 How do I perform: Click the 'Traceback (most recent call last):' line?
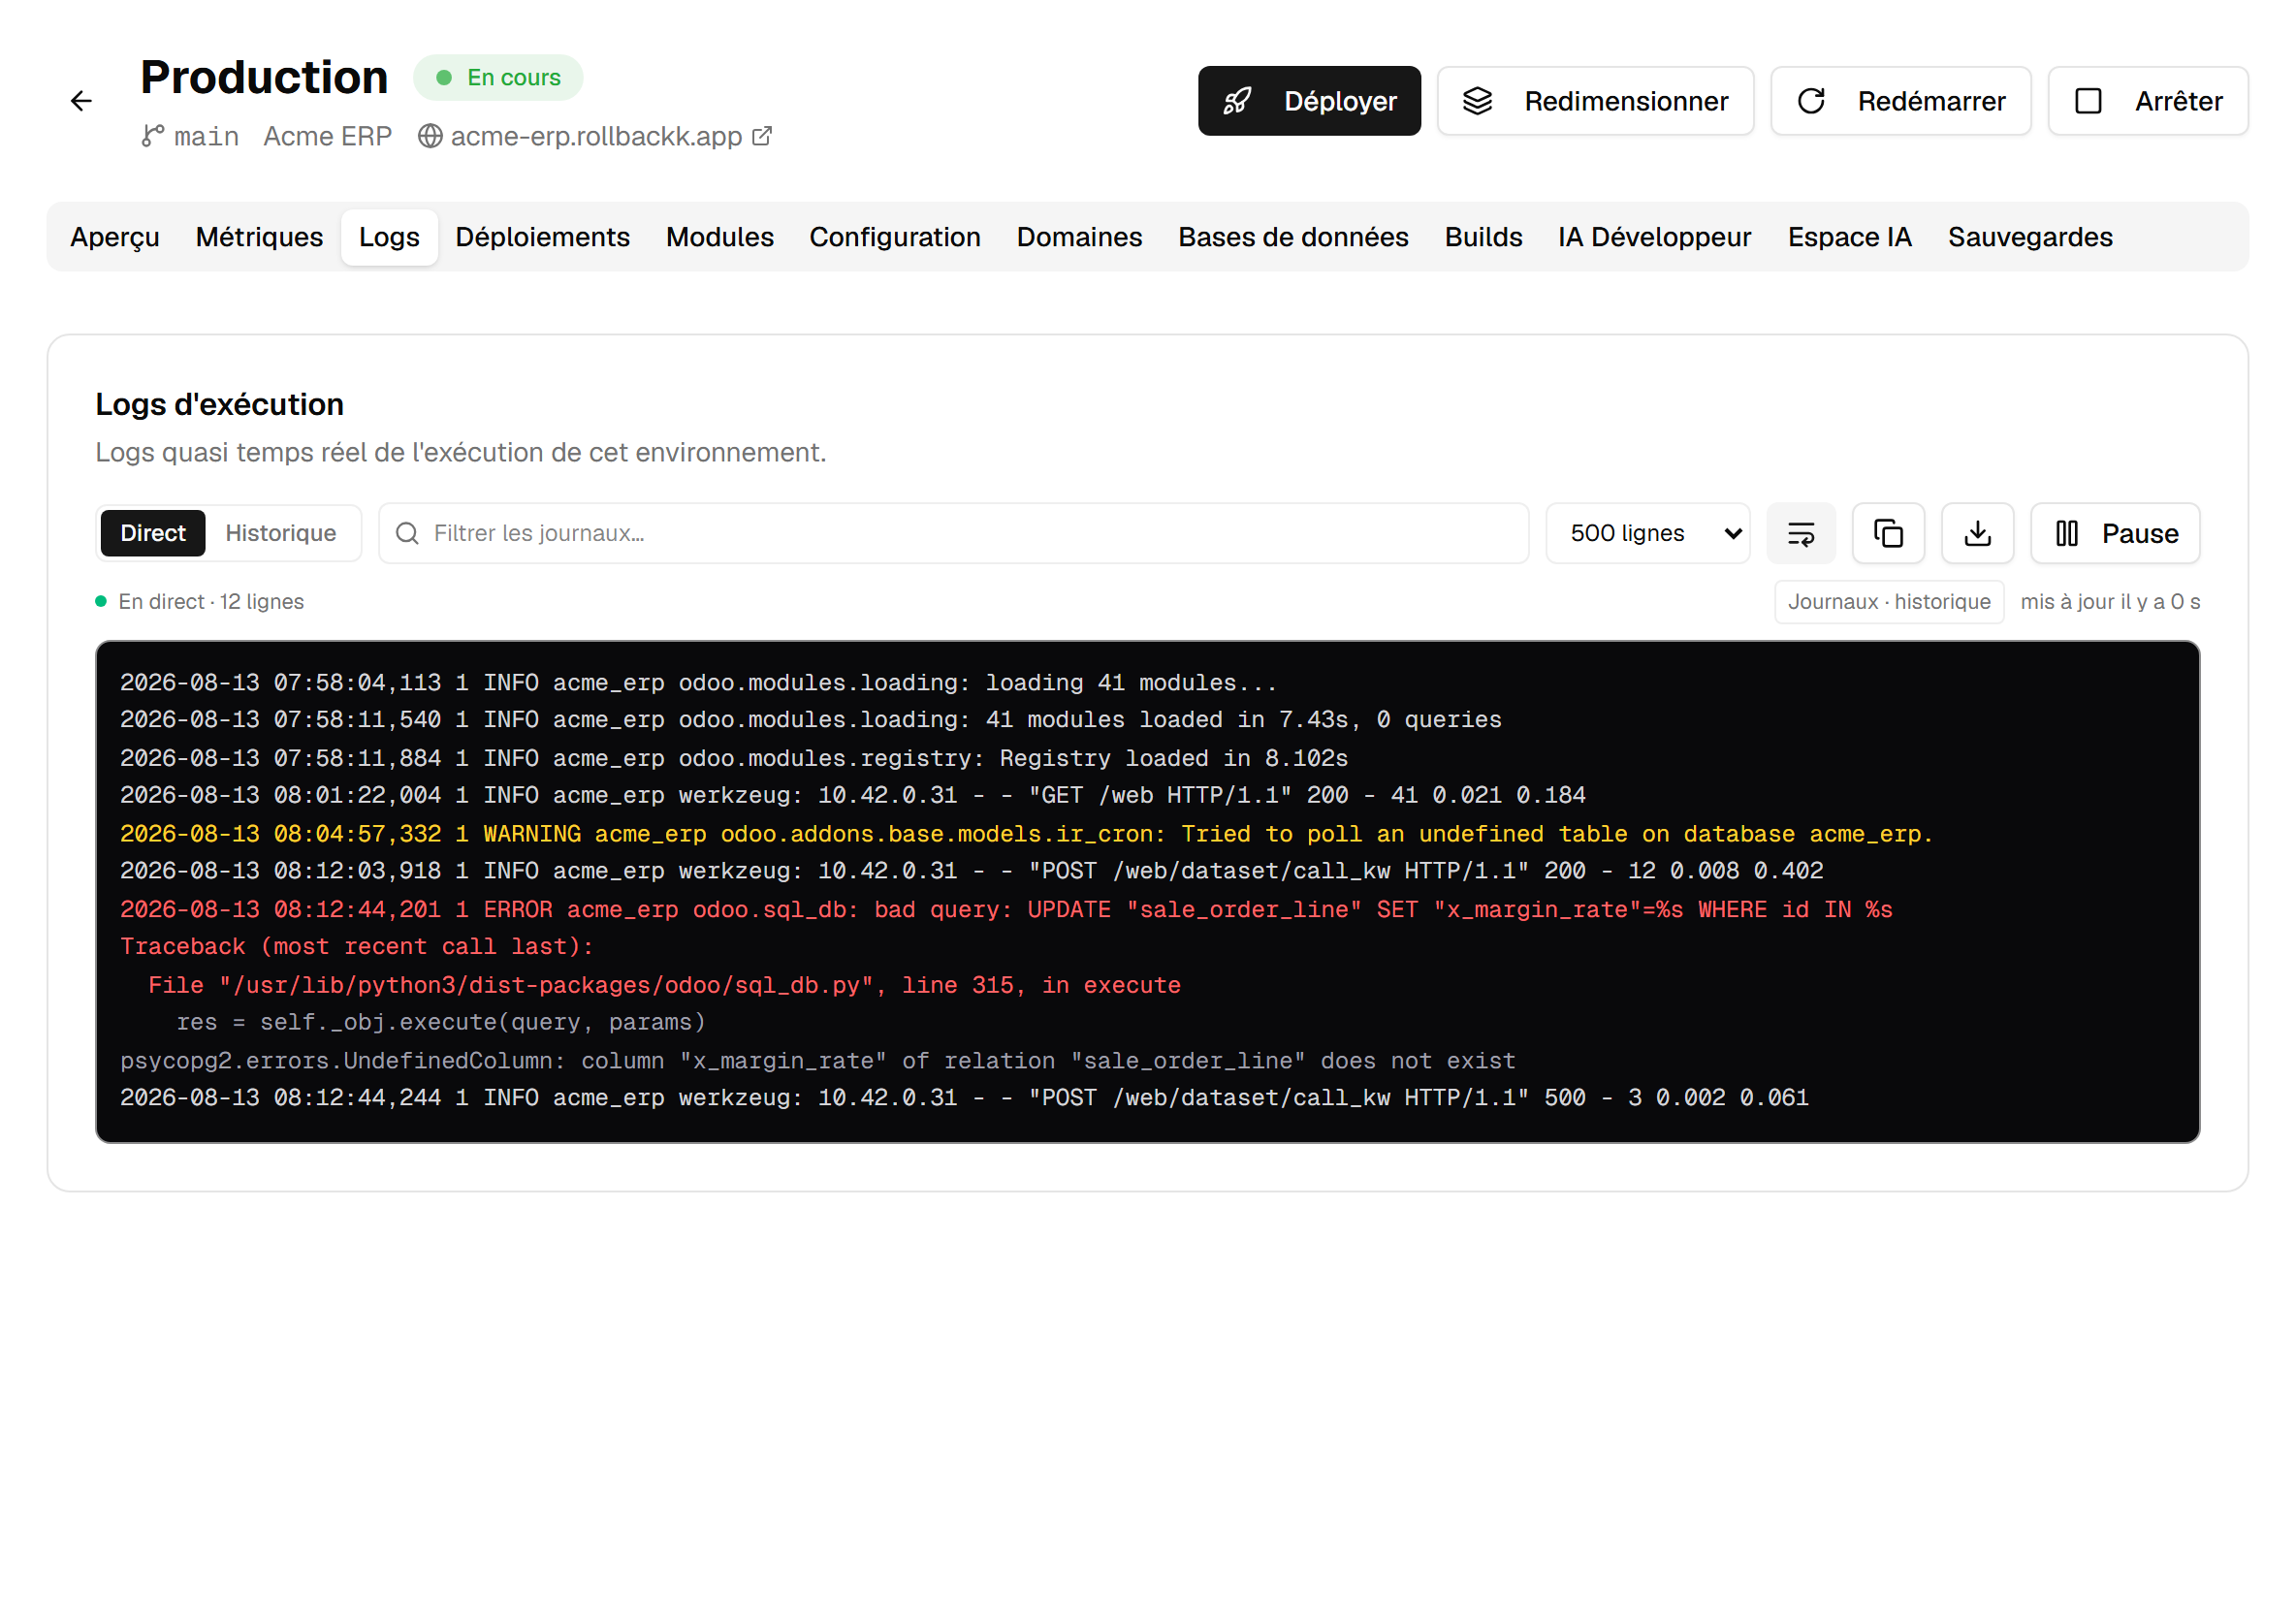tap(357, 947)
